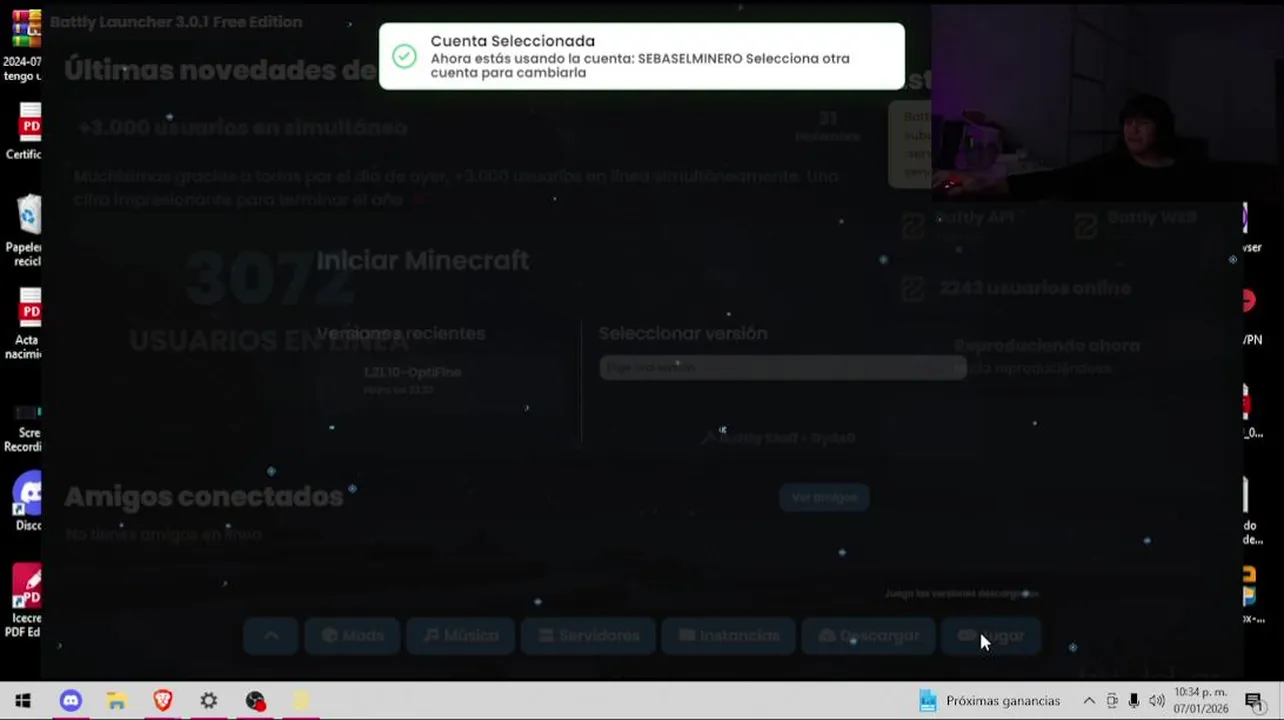The image size is (1284, 720).
Task: Click the Cuenta Seleccionada notification title
Action: coord(512,41)
